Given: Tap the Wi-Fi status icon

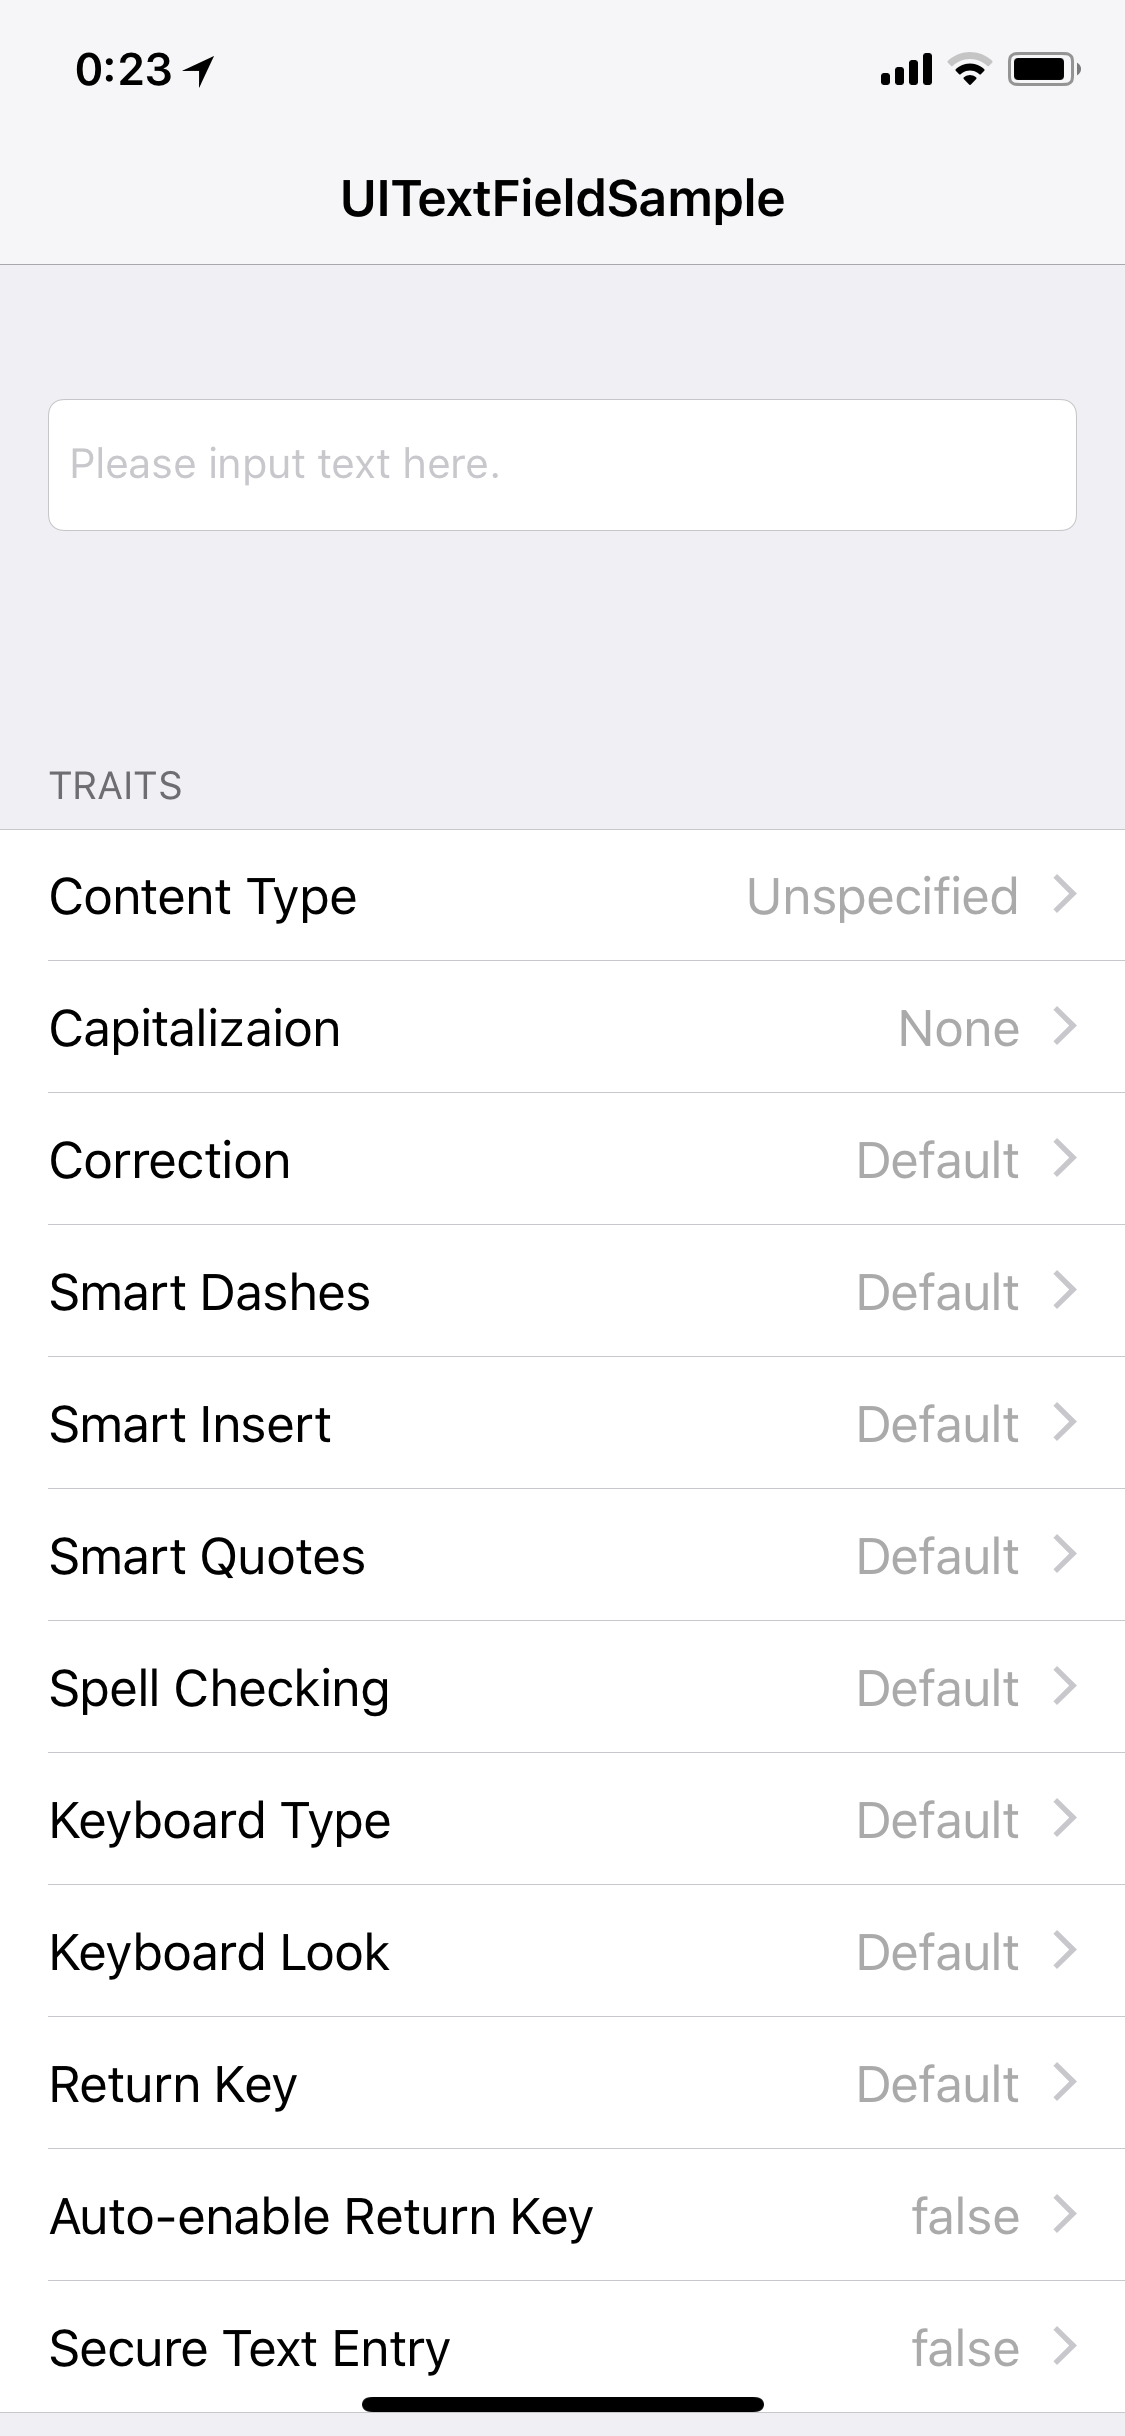Looking at the screenshot, I should point(968,70).
